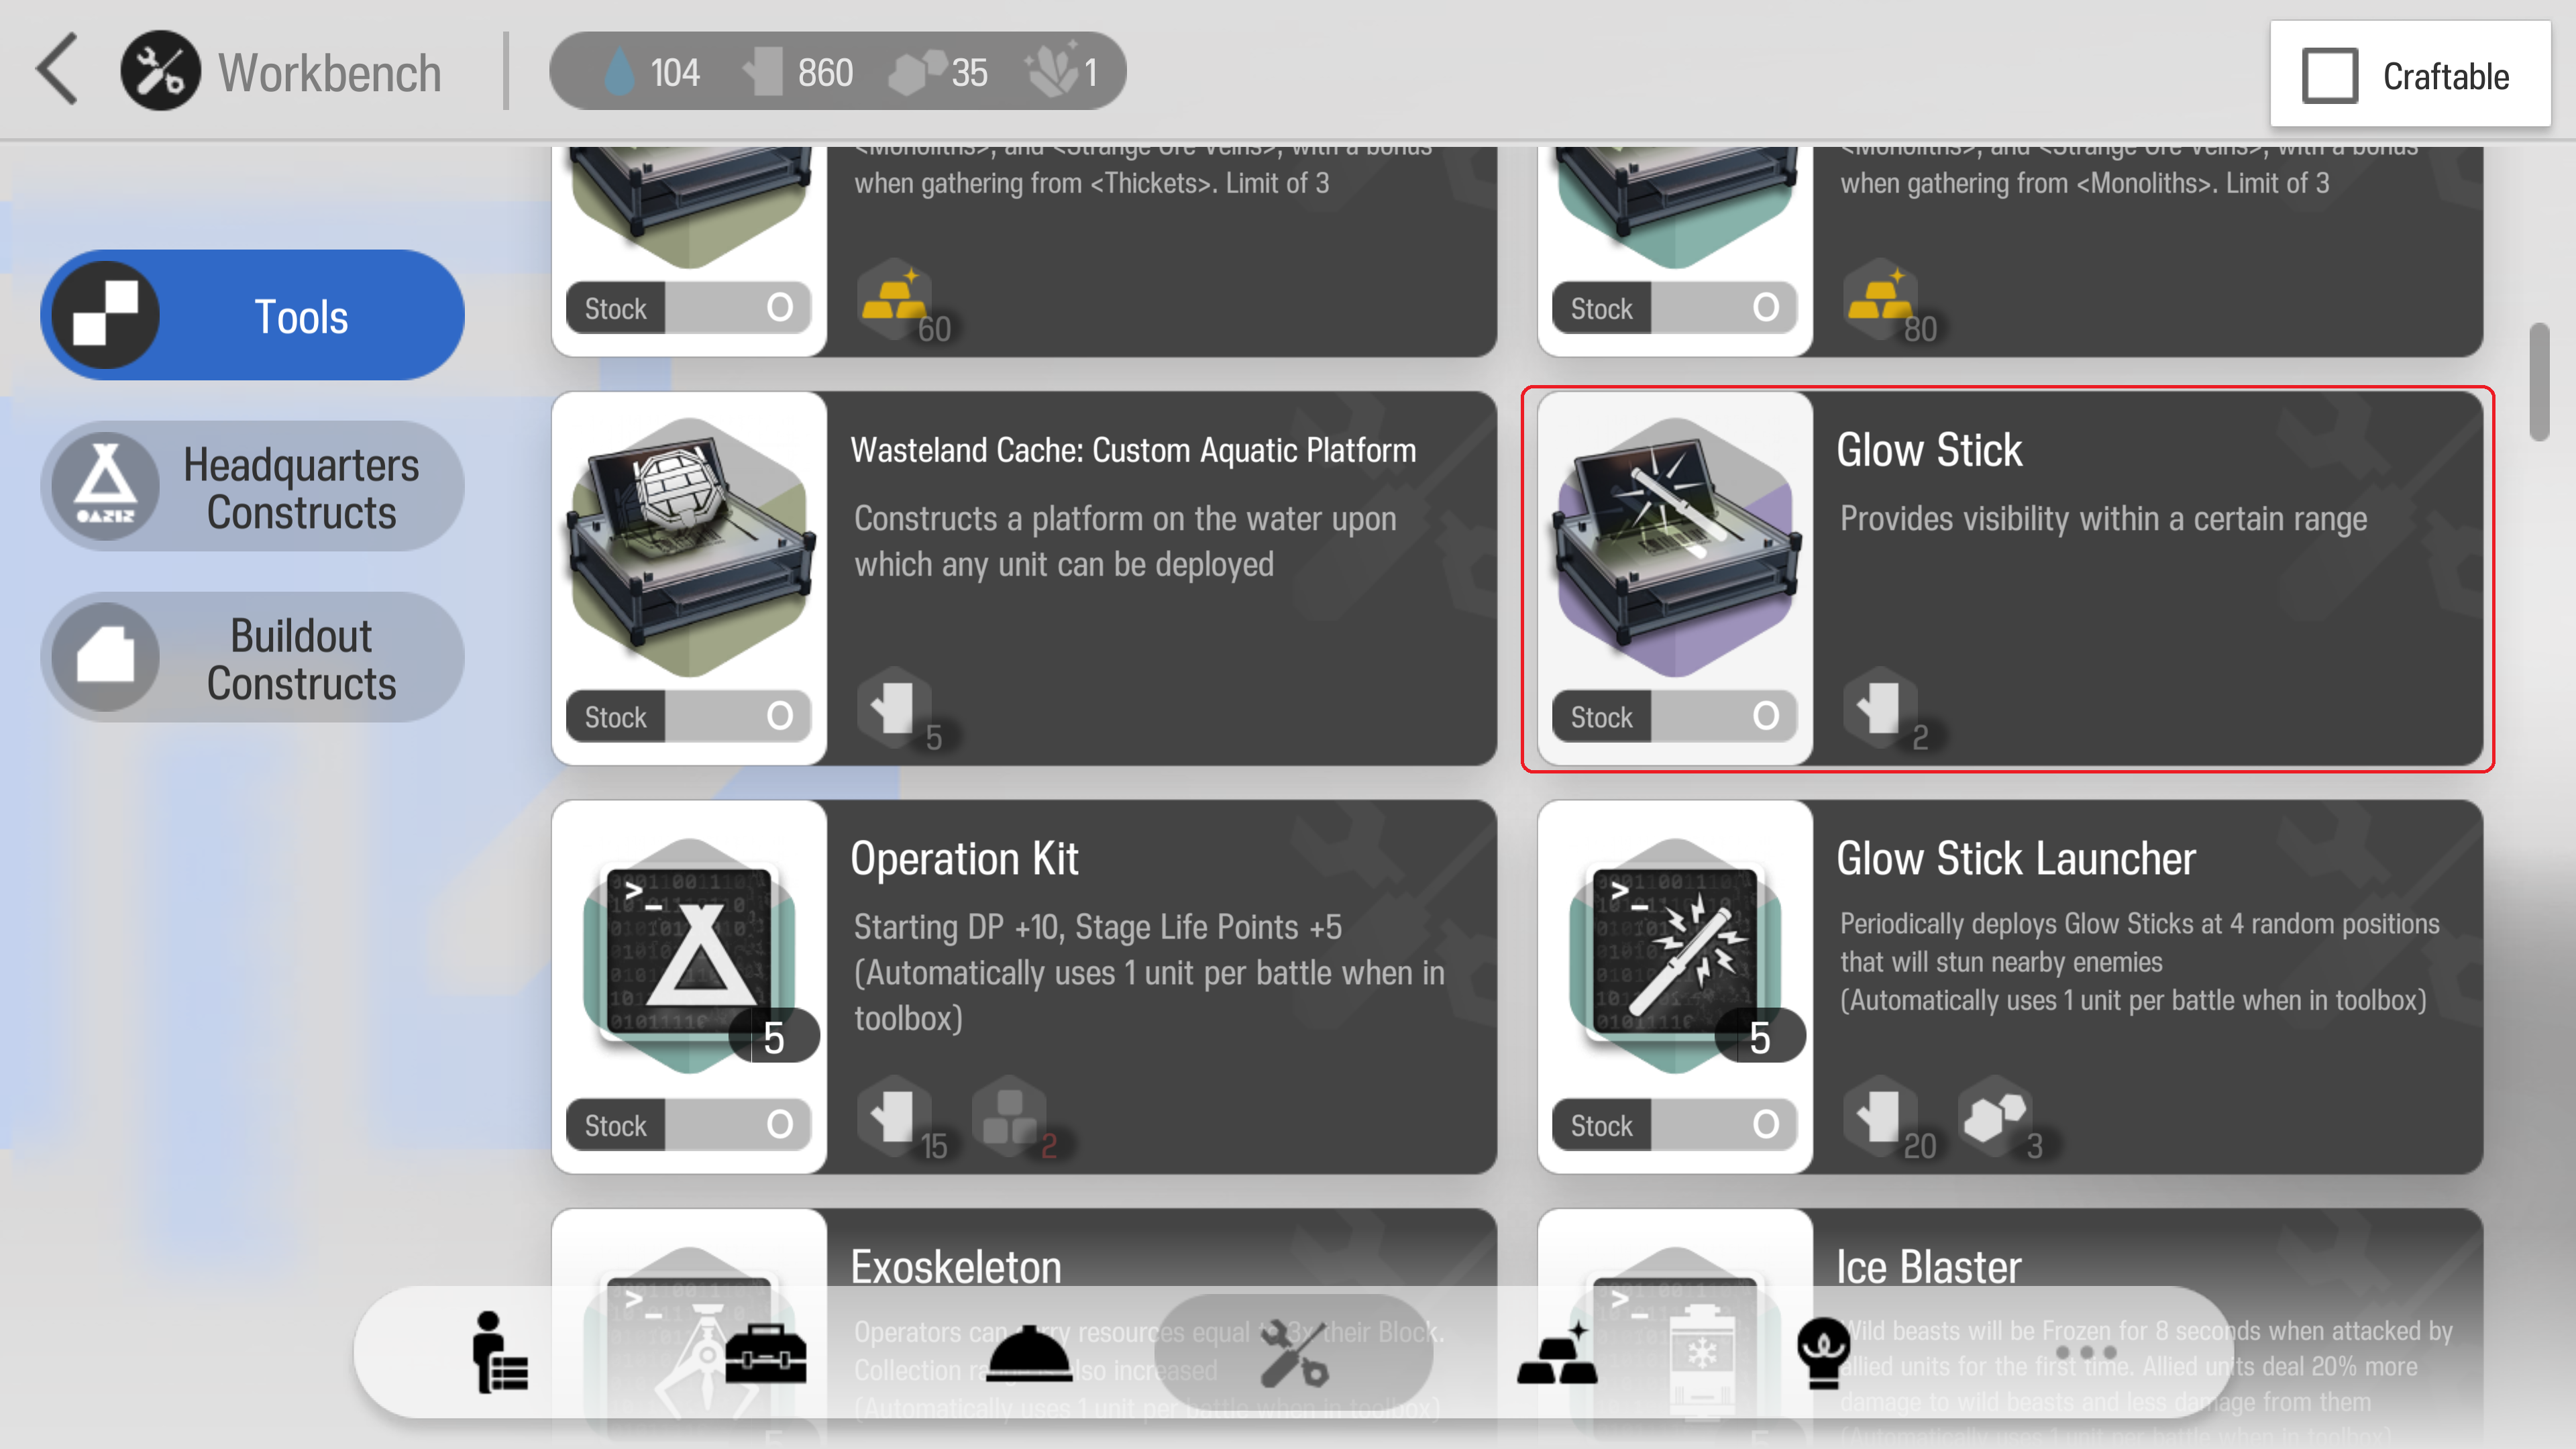Open the operator list icon in bottom bar
2576x1449 pixels.
point(499,1352)
